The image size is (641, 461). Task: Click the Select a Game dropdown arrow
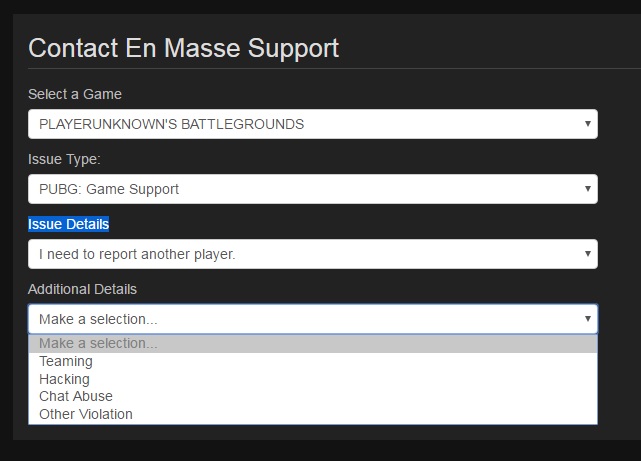coord(587,124)
